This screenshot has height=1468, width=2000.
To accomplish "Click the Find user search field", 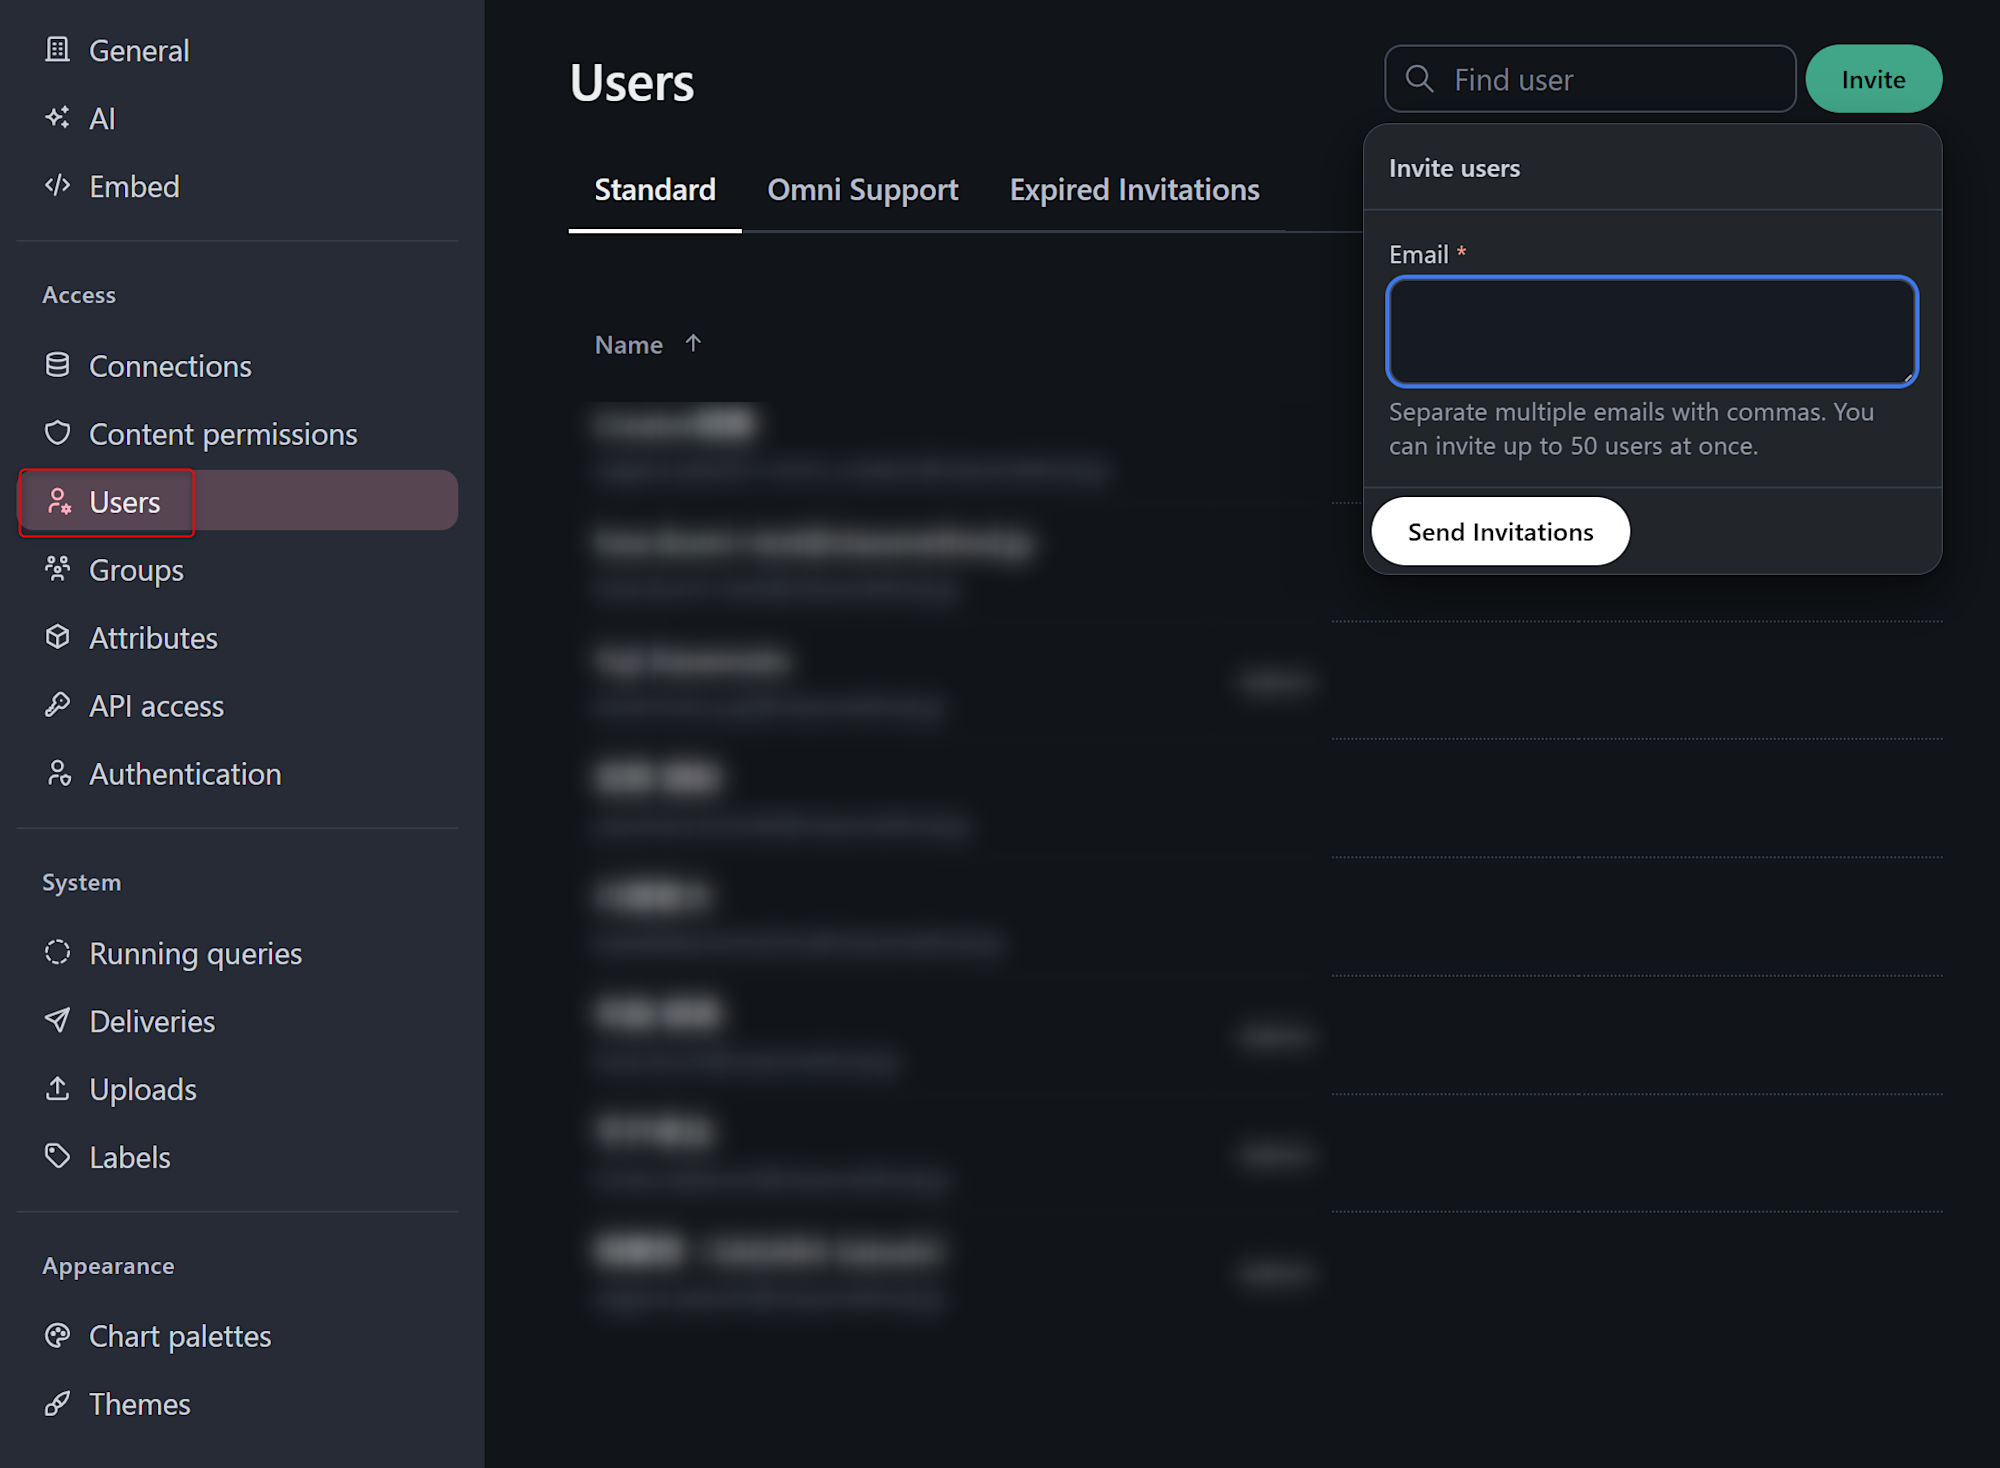I will pyautogui.click(x=1610, y=79).
